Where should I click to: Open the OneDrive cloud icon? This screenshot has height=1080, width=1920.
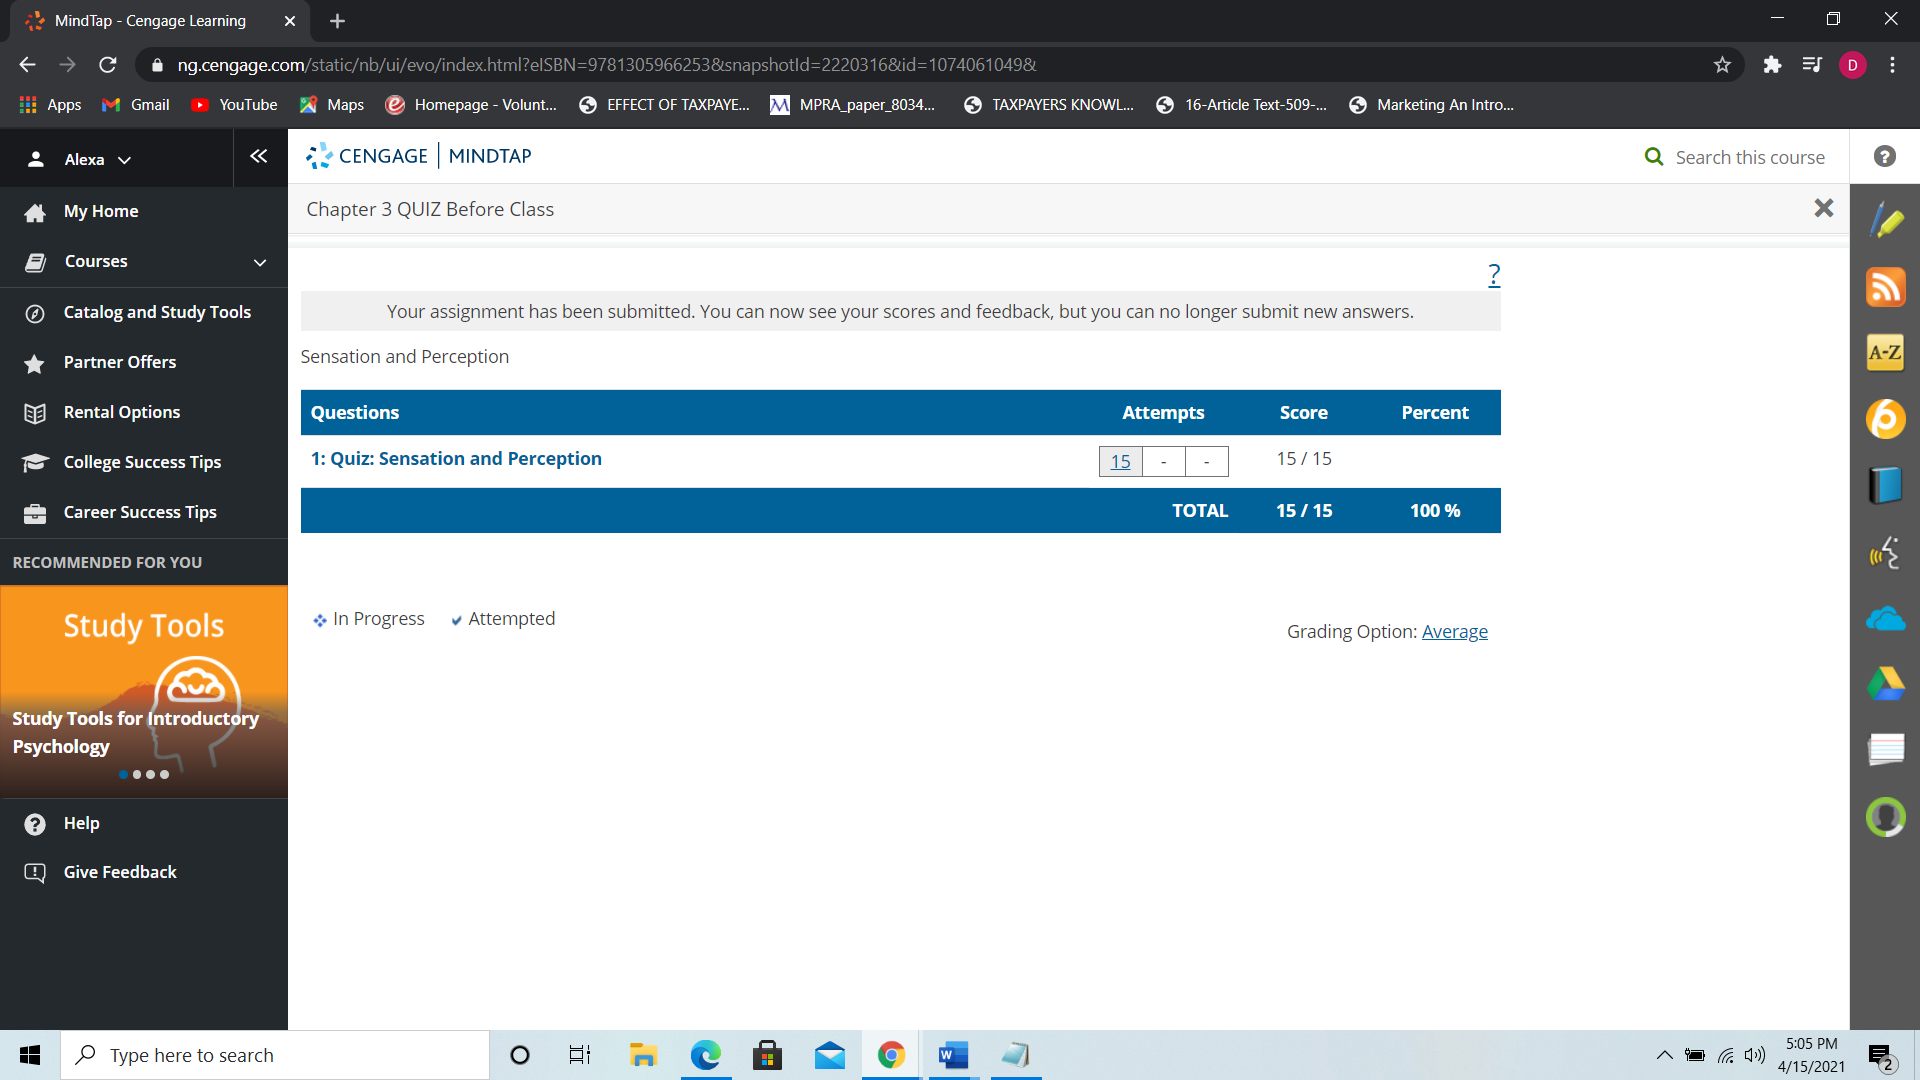coord(1885,619)
